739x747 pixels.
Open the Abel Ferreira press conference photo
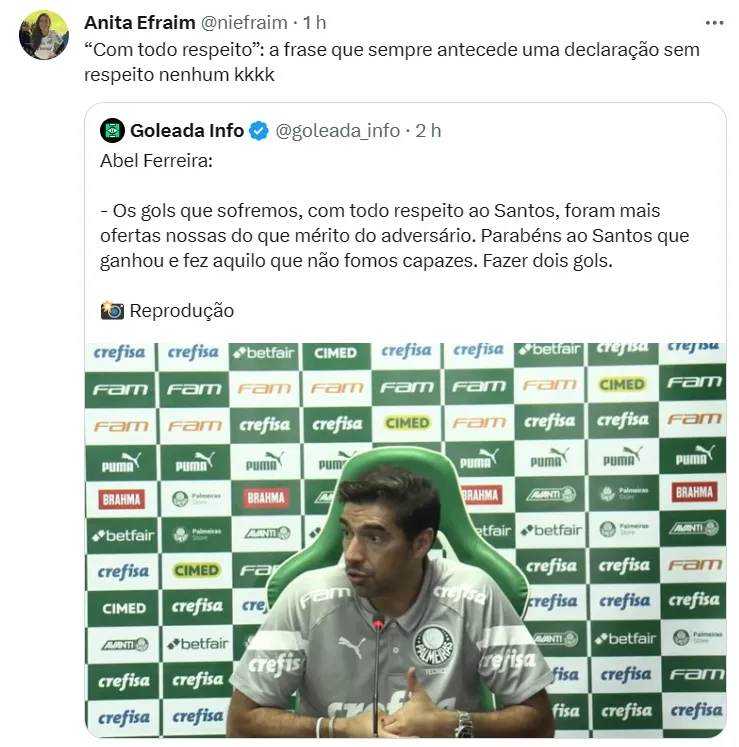point(405,540)
